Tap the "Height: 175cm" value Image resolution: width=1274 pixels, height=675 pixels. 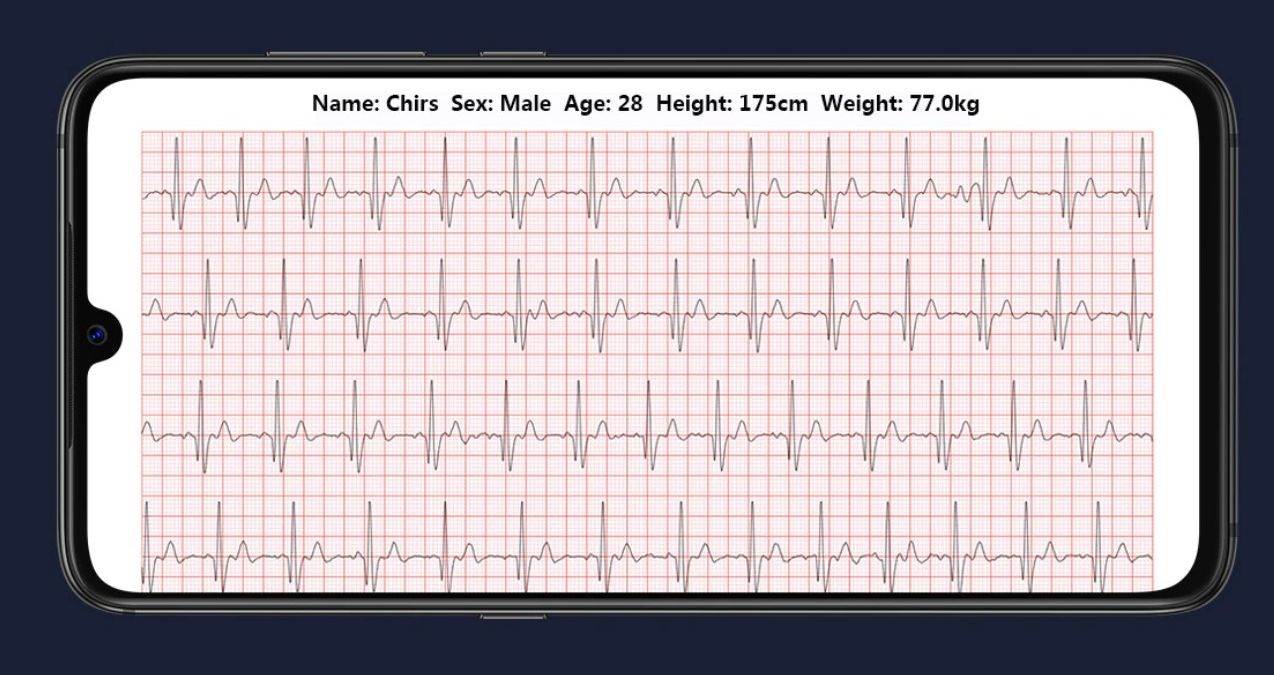pos(731,103)
